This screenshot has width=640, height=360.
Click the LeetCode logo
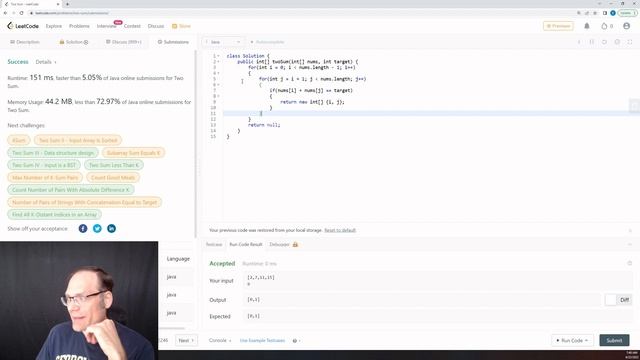(x=23, y=26)
